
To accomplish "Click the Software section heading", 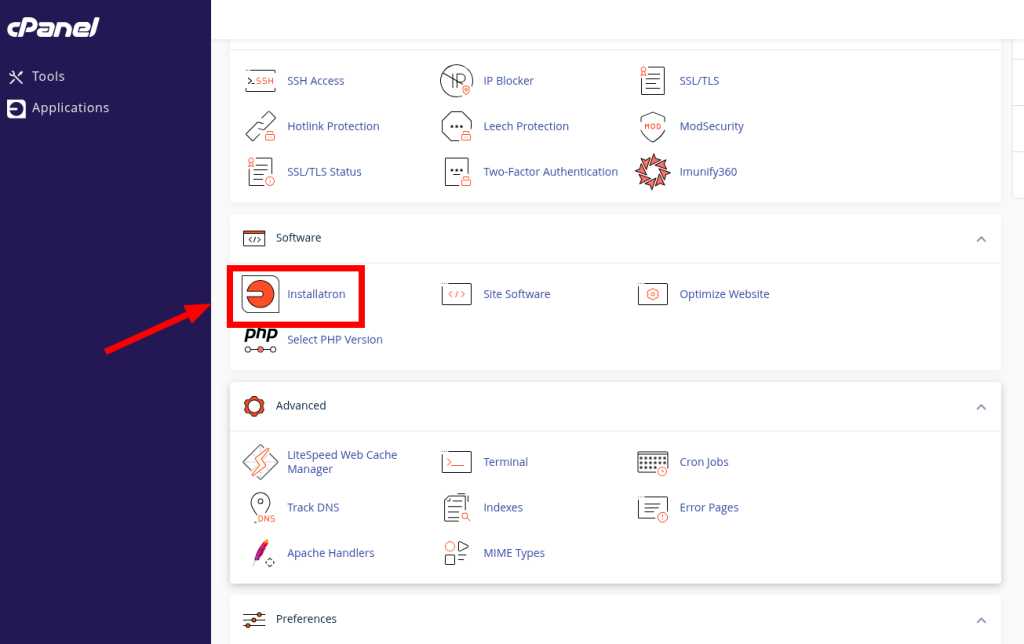I will (x=298, y=238).
